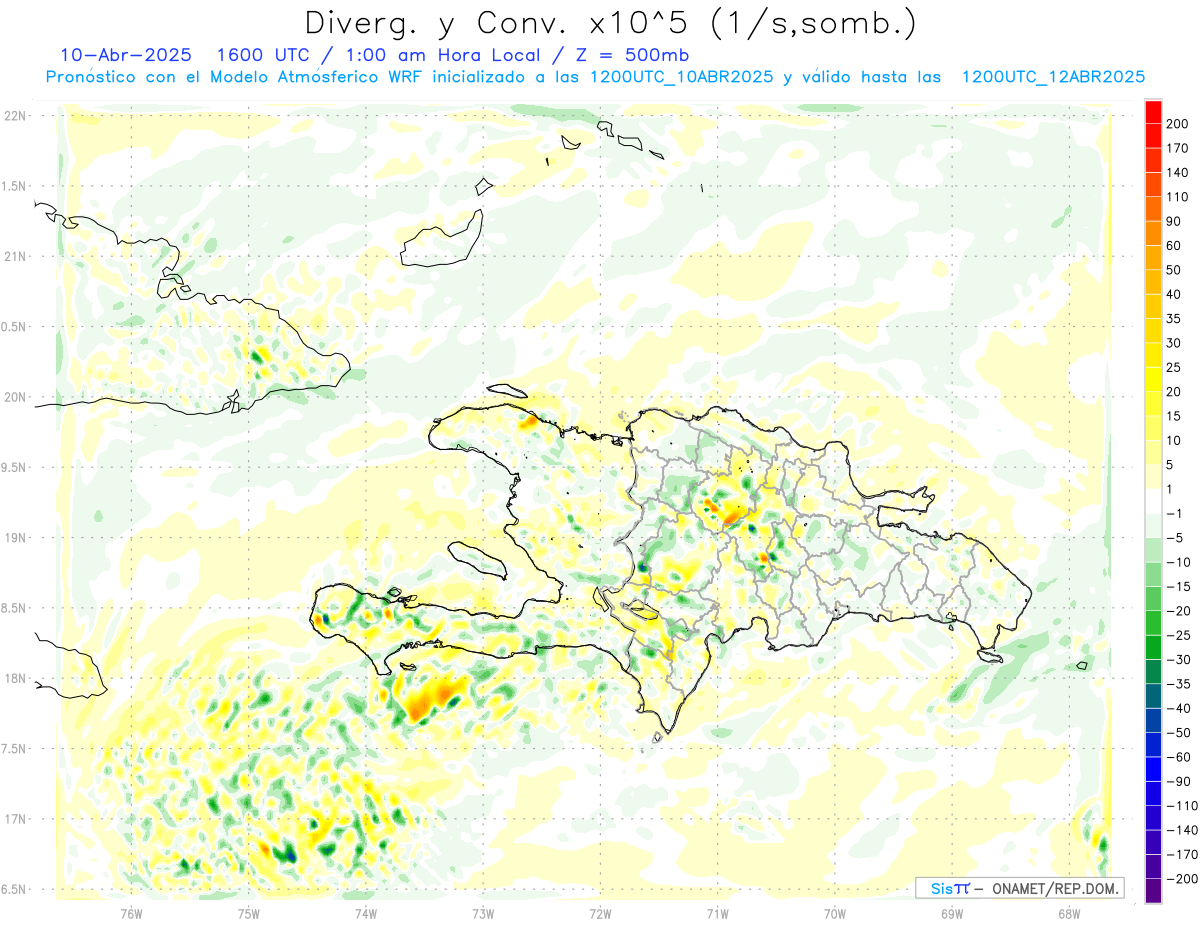Click the "-50" color bar label
This screenshot has width=1200, height=927.
coord(1180,733)
